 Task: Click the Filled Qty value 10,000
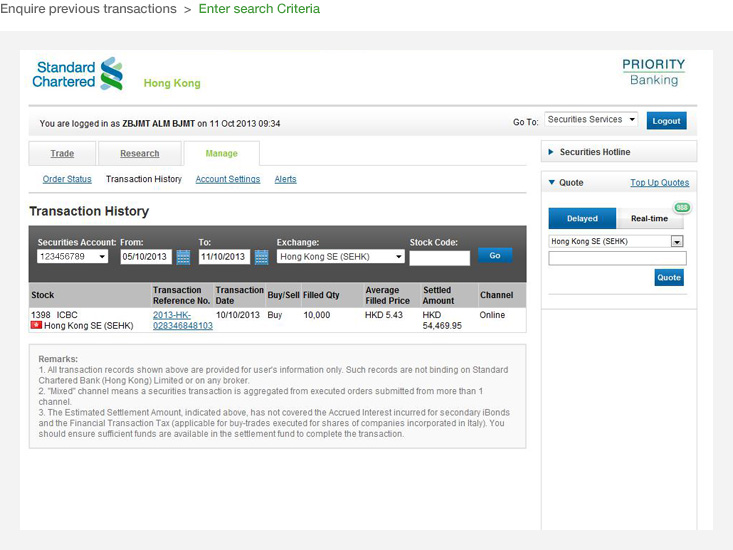point(316,315)
